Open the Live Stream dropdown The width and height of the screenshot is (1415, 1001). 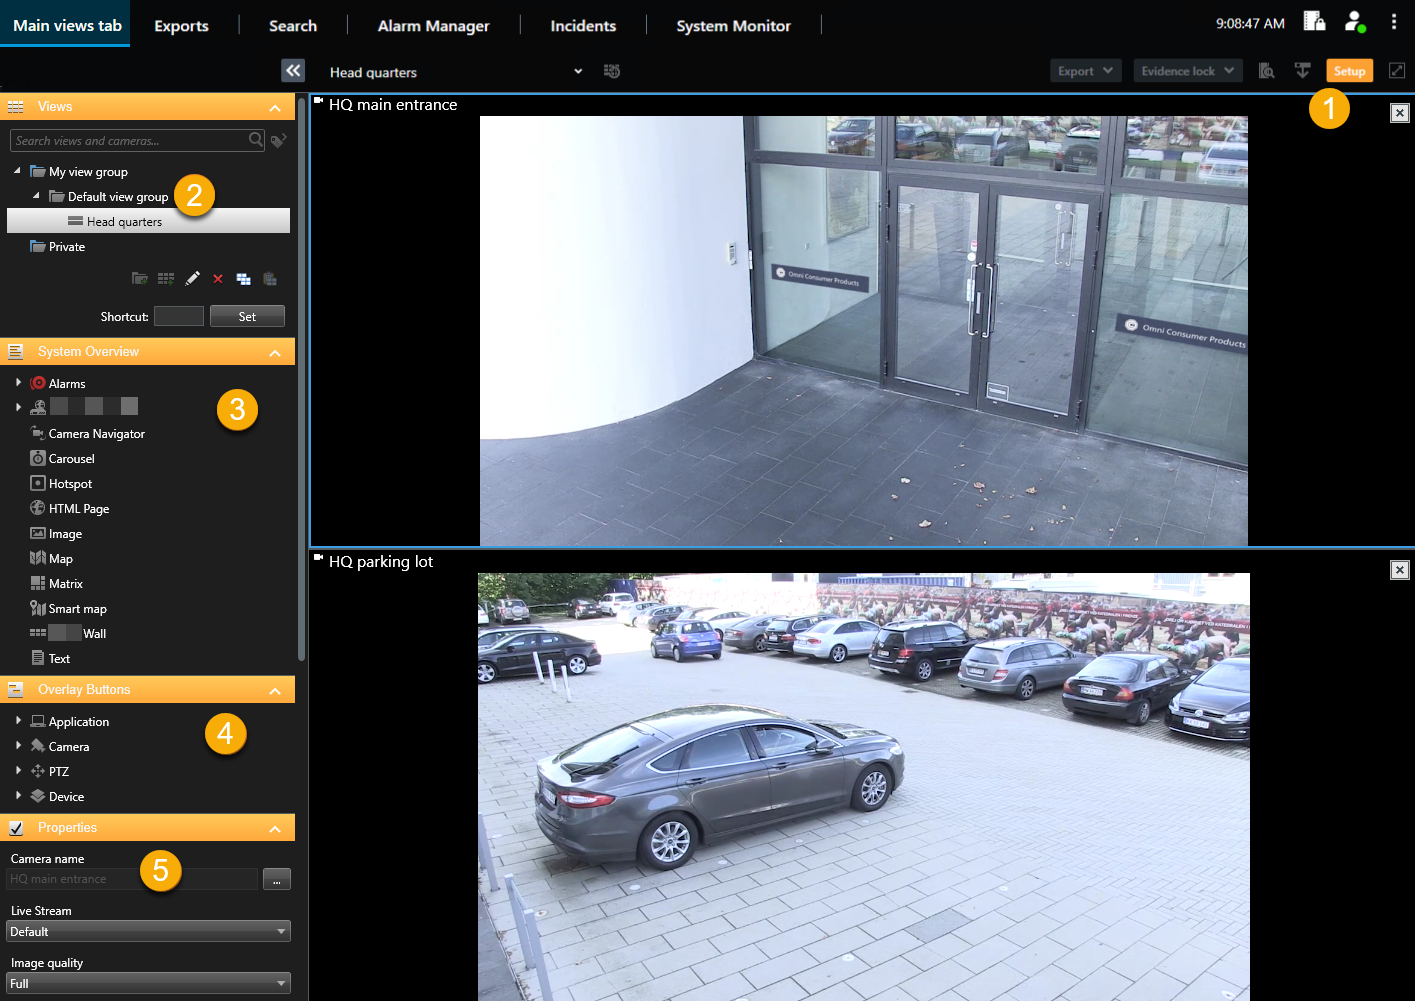coord(148,932)
